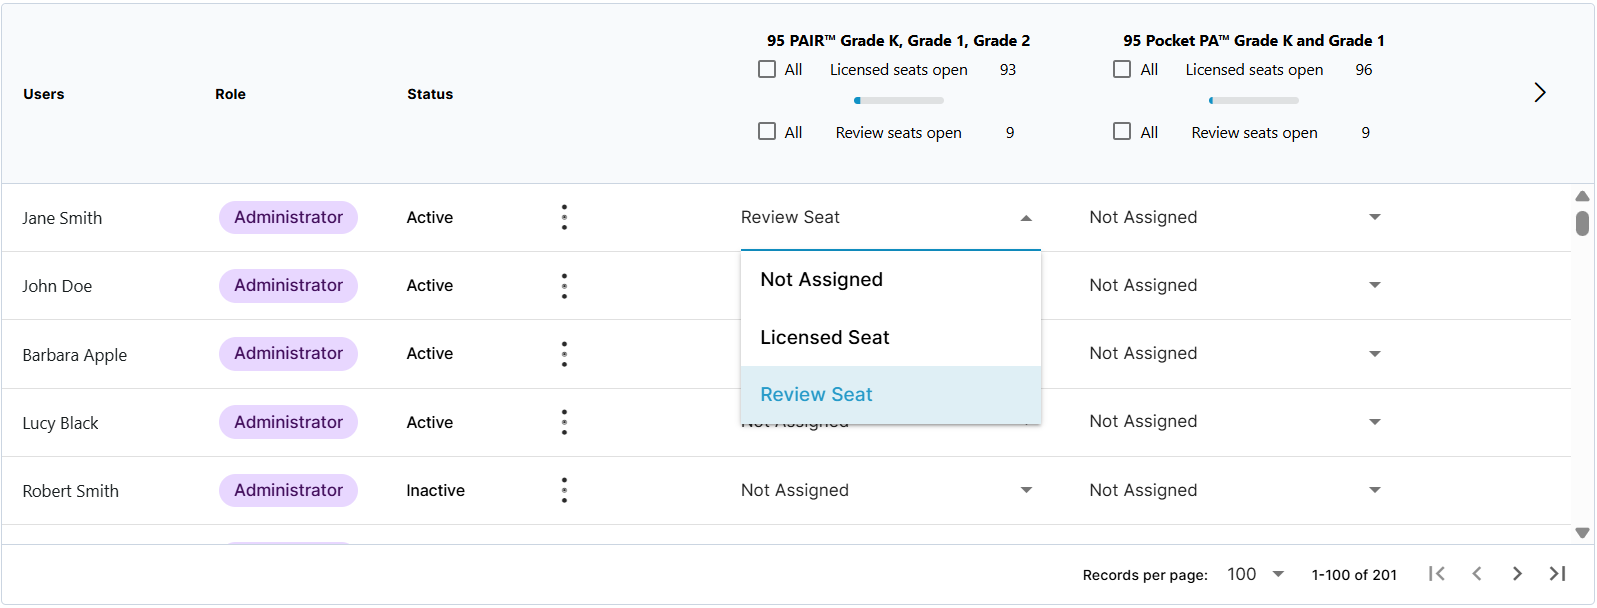Open Robert Smith's three-dot actions menu
This screenshot has width=1597, height=608.
(x=564, y=490)
